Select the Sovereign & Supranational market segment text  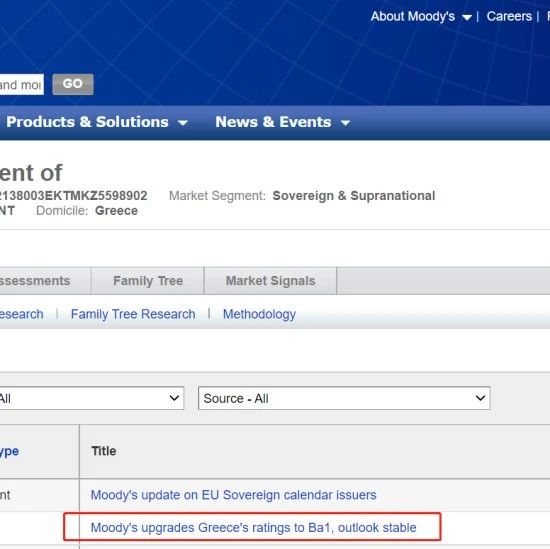(x=354, y=196)
